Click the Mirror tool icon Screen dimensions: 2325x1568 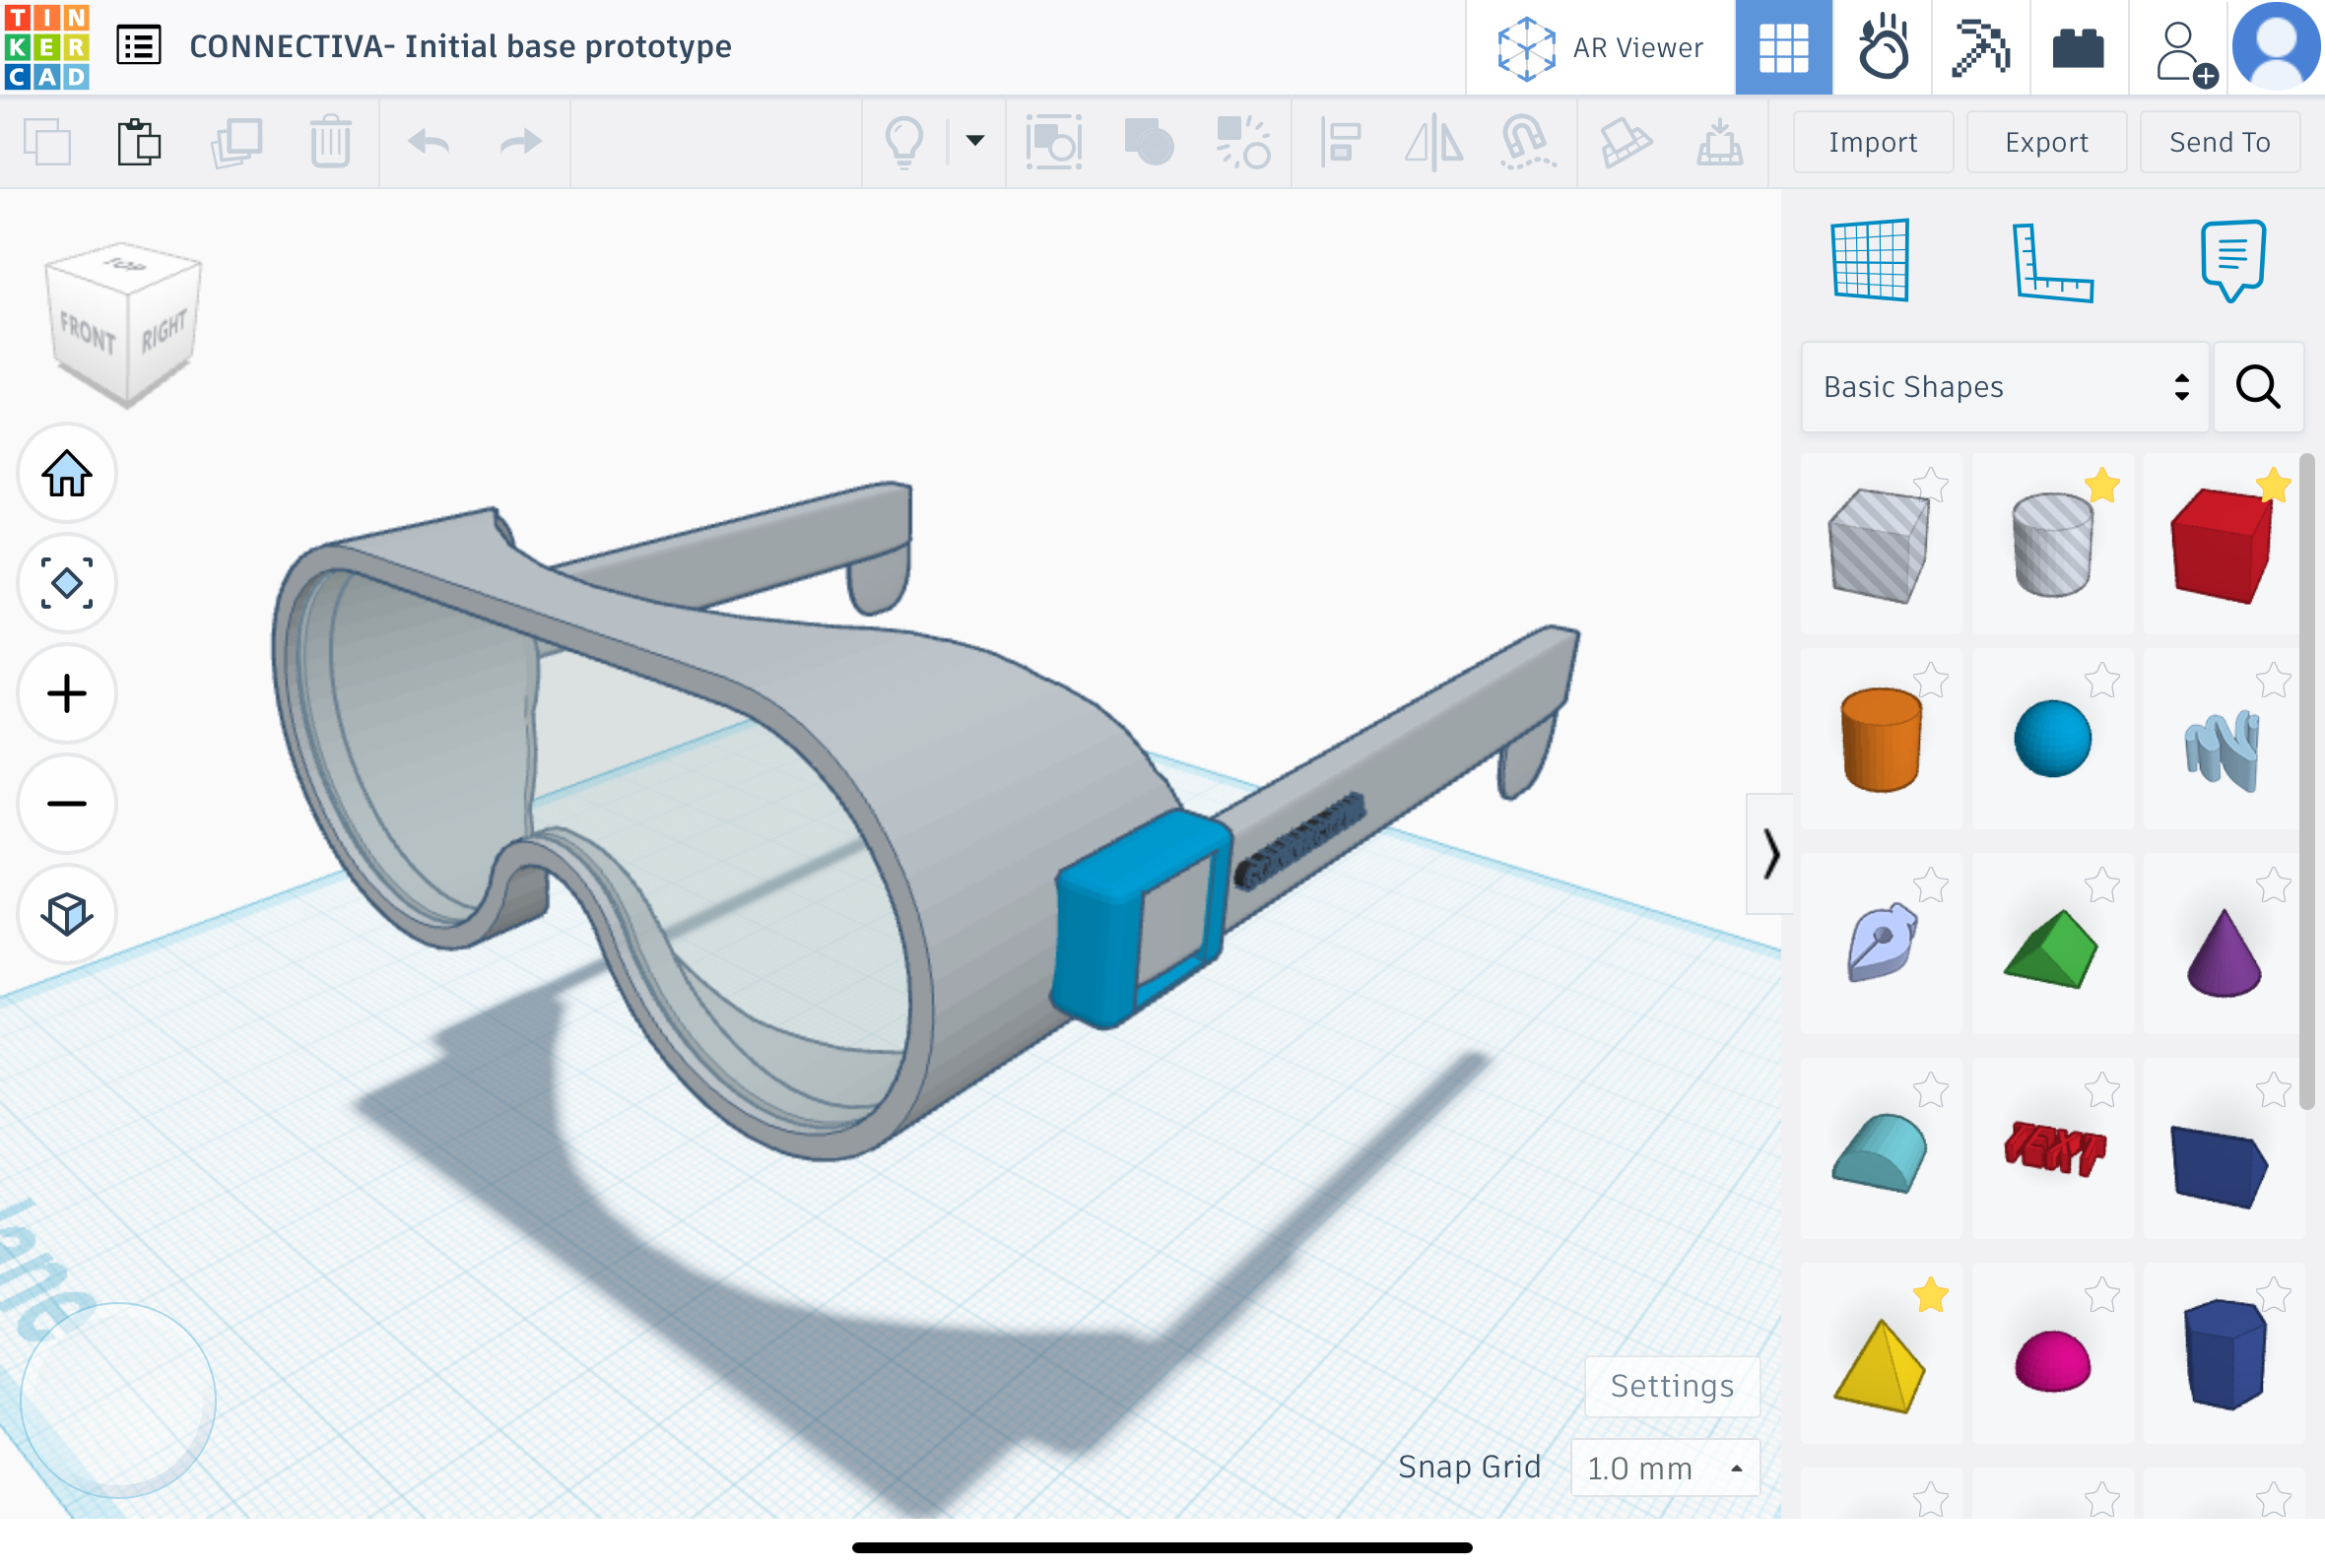[x=1433, y=142]
